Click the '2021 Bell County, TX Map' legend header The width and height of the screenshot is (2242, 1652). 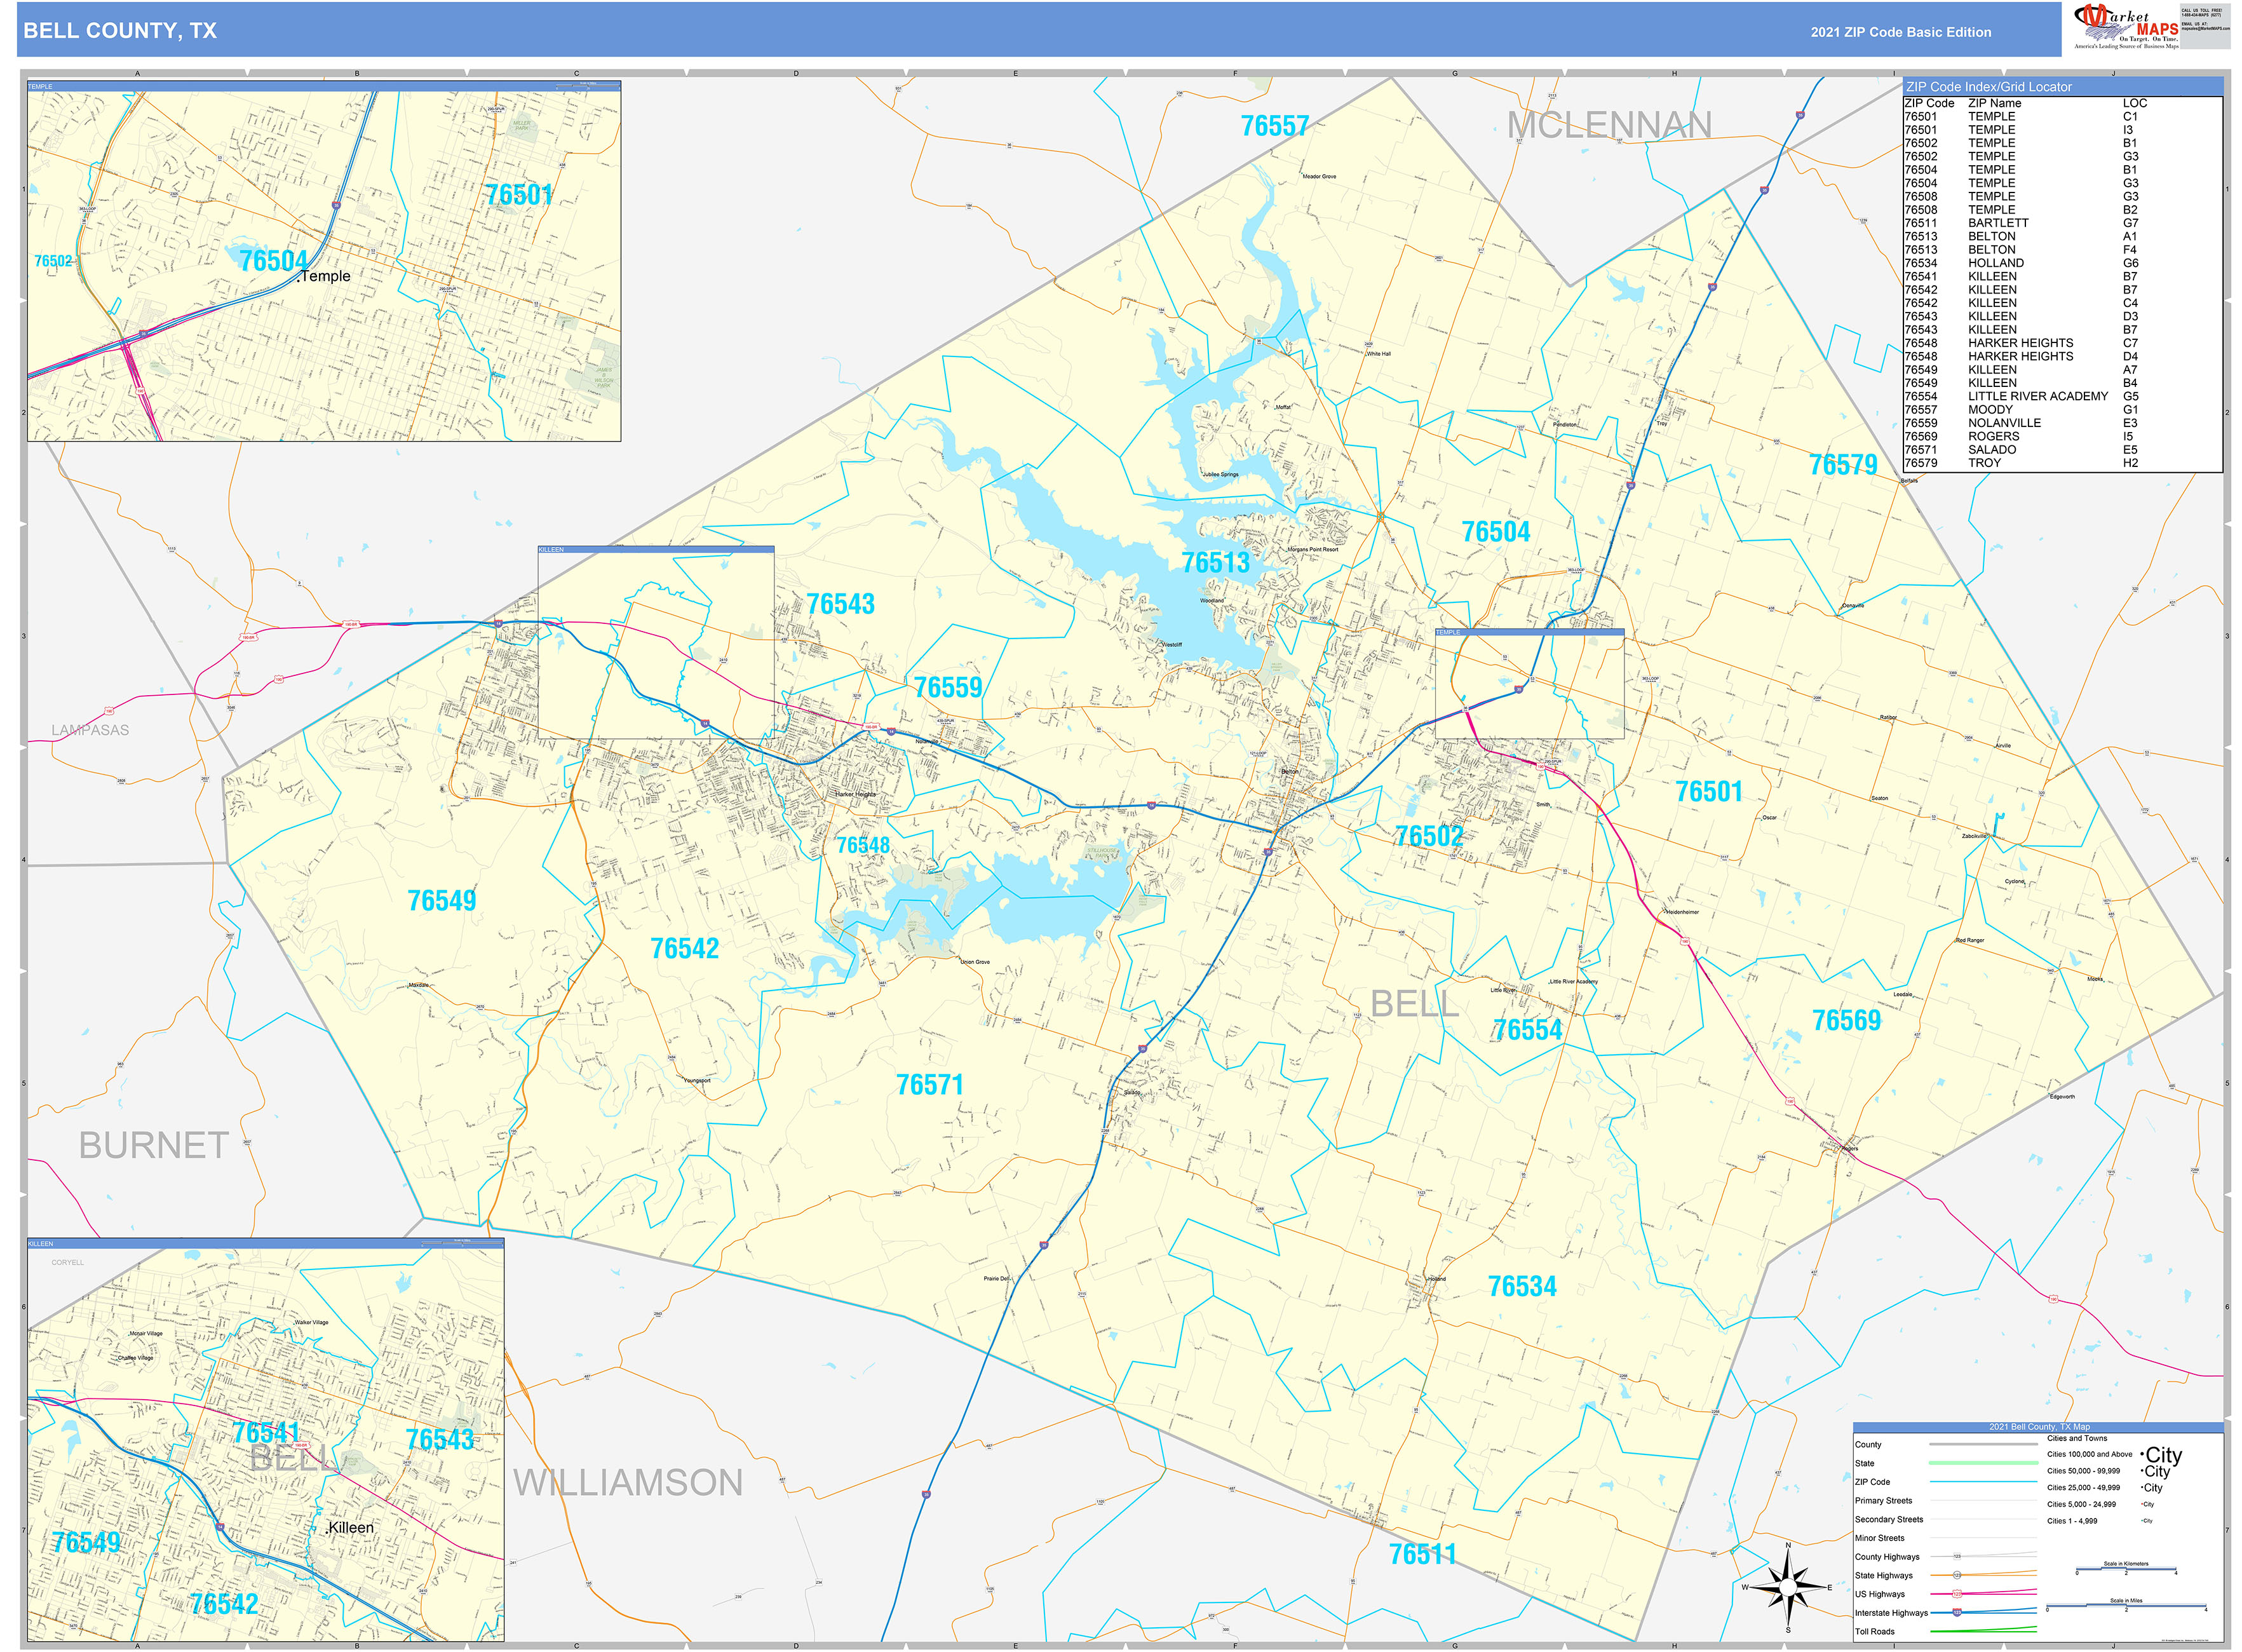(x=2037, y=1427)
